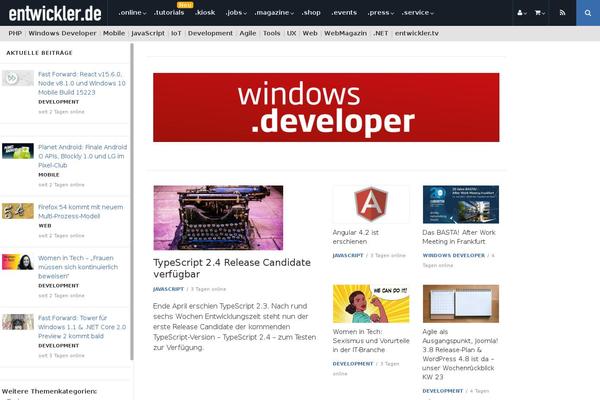Read Firefox 54 Multi-Prozess-Modell article
Image resolution: width=600 pixels, height=400 pixels.
coord(80,211)
